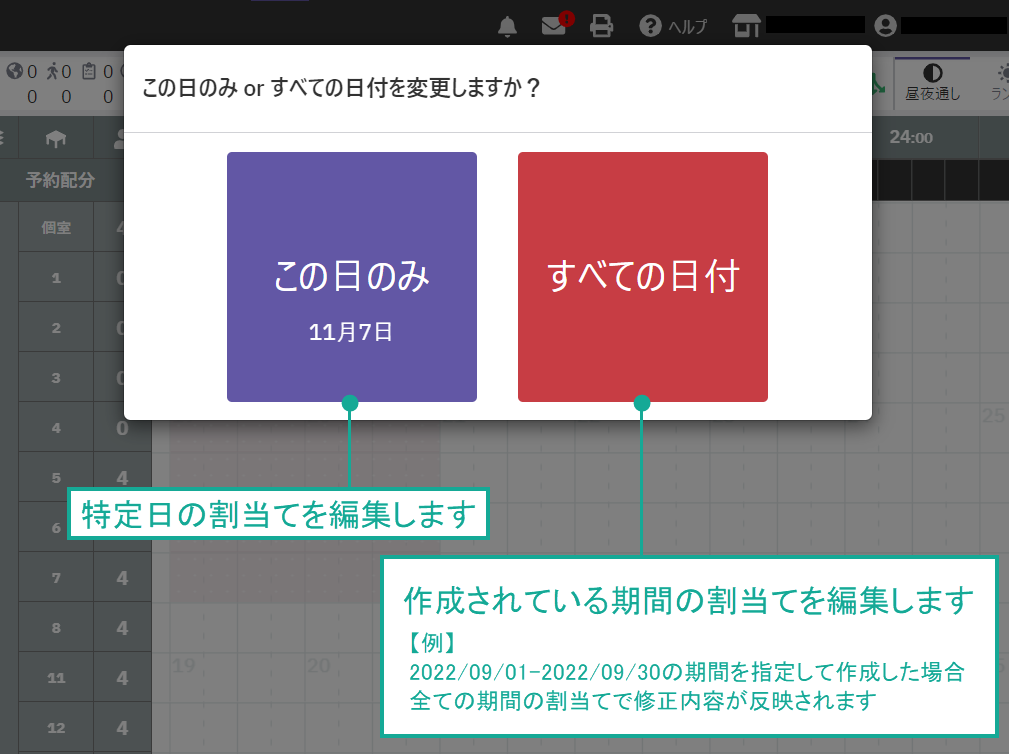The height and width of the screenshot is (754, 1009).
Task: Open notifications via the bell icon
Action: (x=507, y=26)
